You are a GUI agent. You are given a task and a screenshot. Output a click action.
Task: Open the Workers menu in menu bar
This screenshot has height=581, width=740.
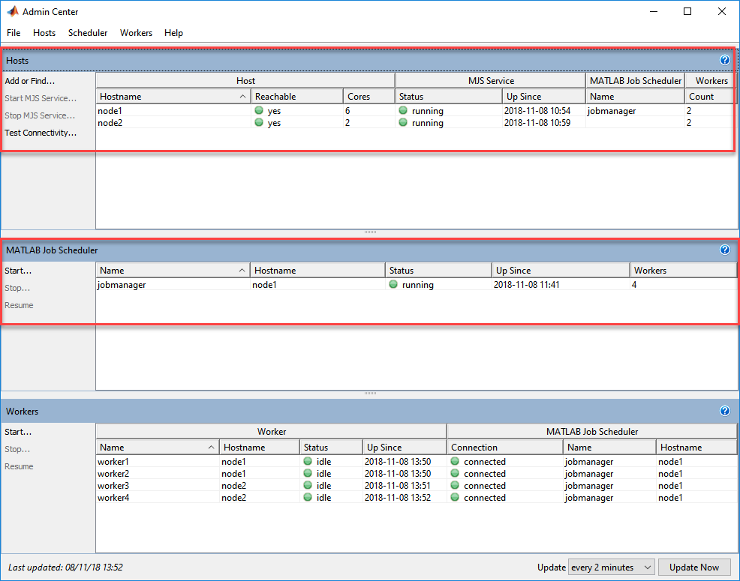[x=136, y=33]
